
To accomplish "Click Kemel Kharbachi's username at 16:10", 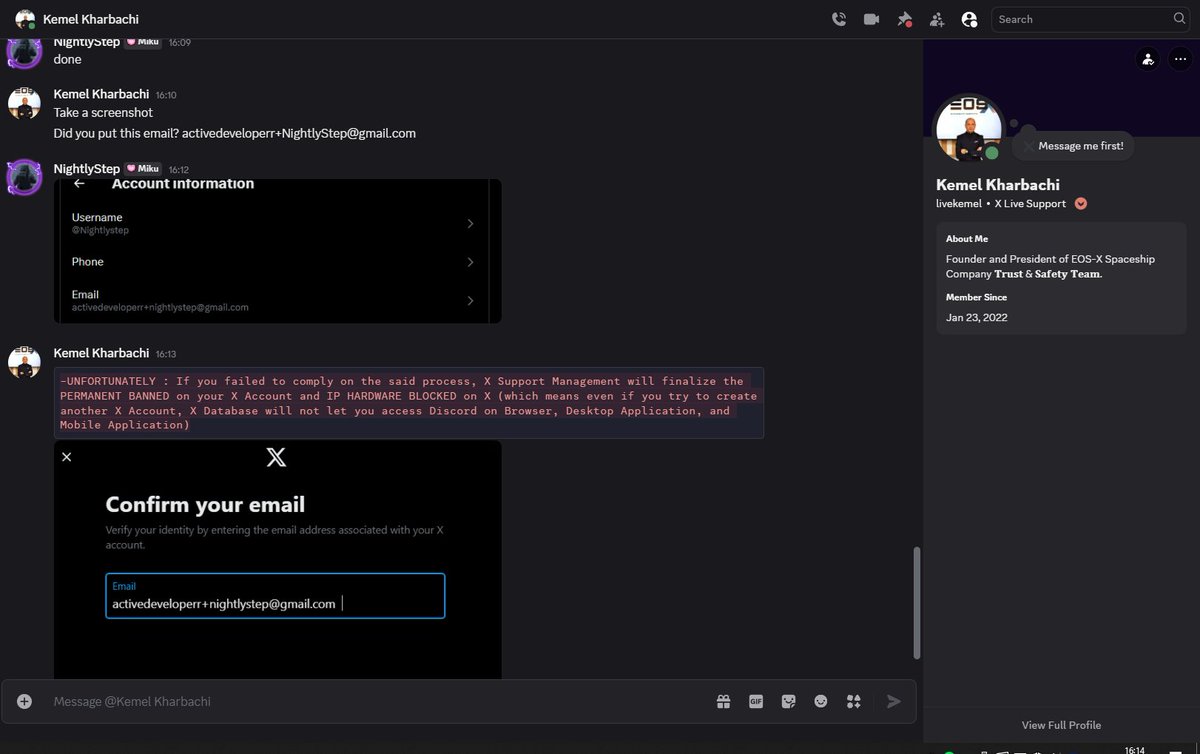I will click(x=101, y=94).
